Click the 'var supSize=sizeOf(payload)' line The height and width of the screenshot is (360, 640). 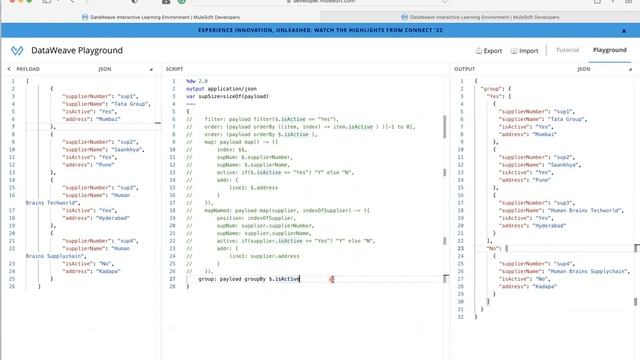[227, 96]
